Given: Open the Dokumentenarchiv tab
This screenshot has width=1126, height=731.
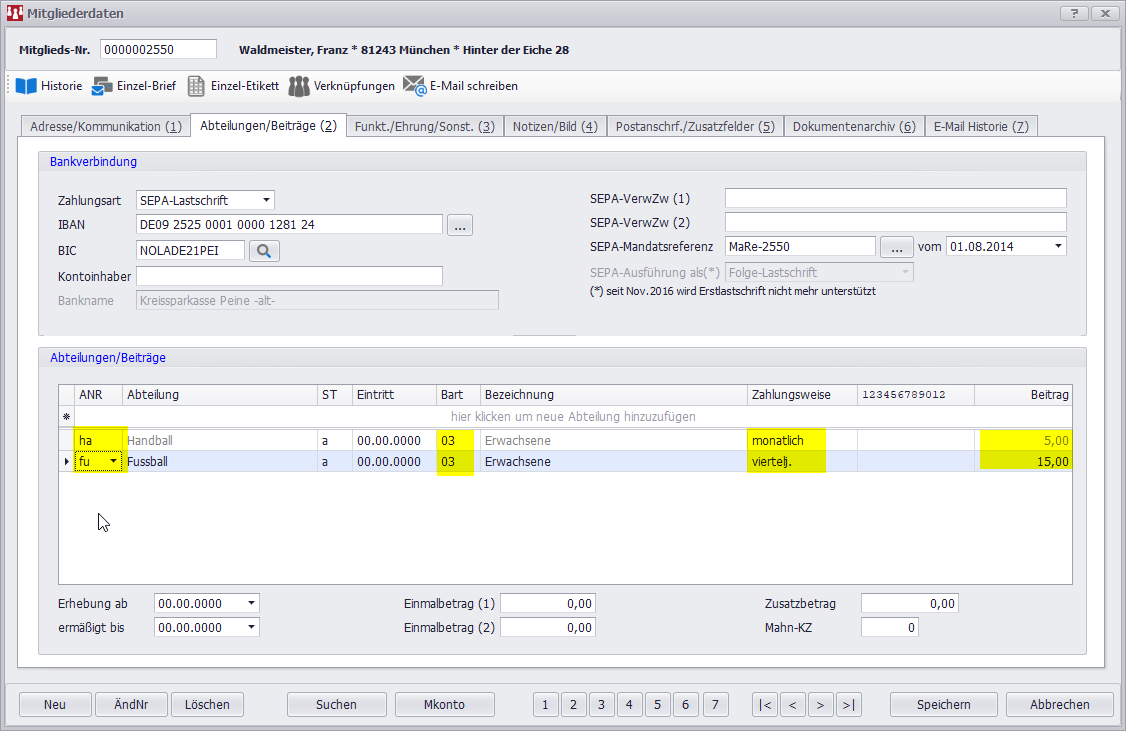Looking at the screenshot, I should [x=853, y=127].
